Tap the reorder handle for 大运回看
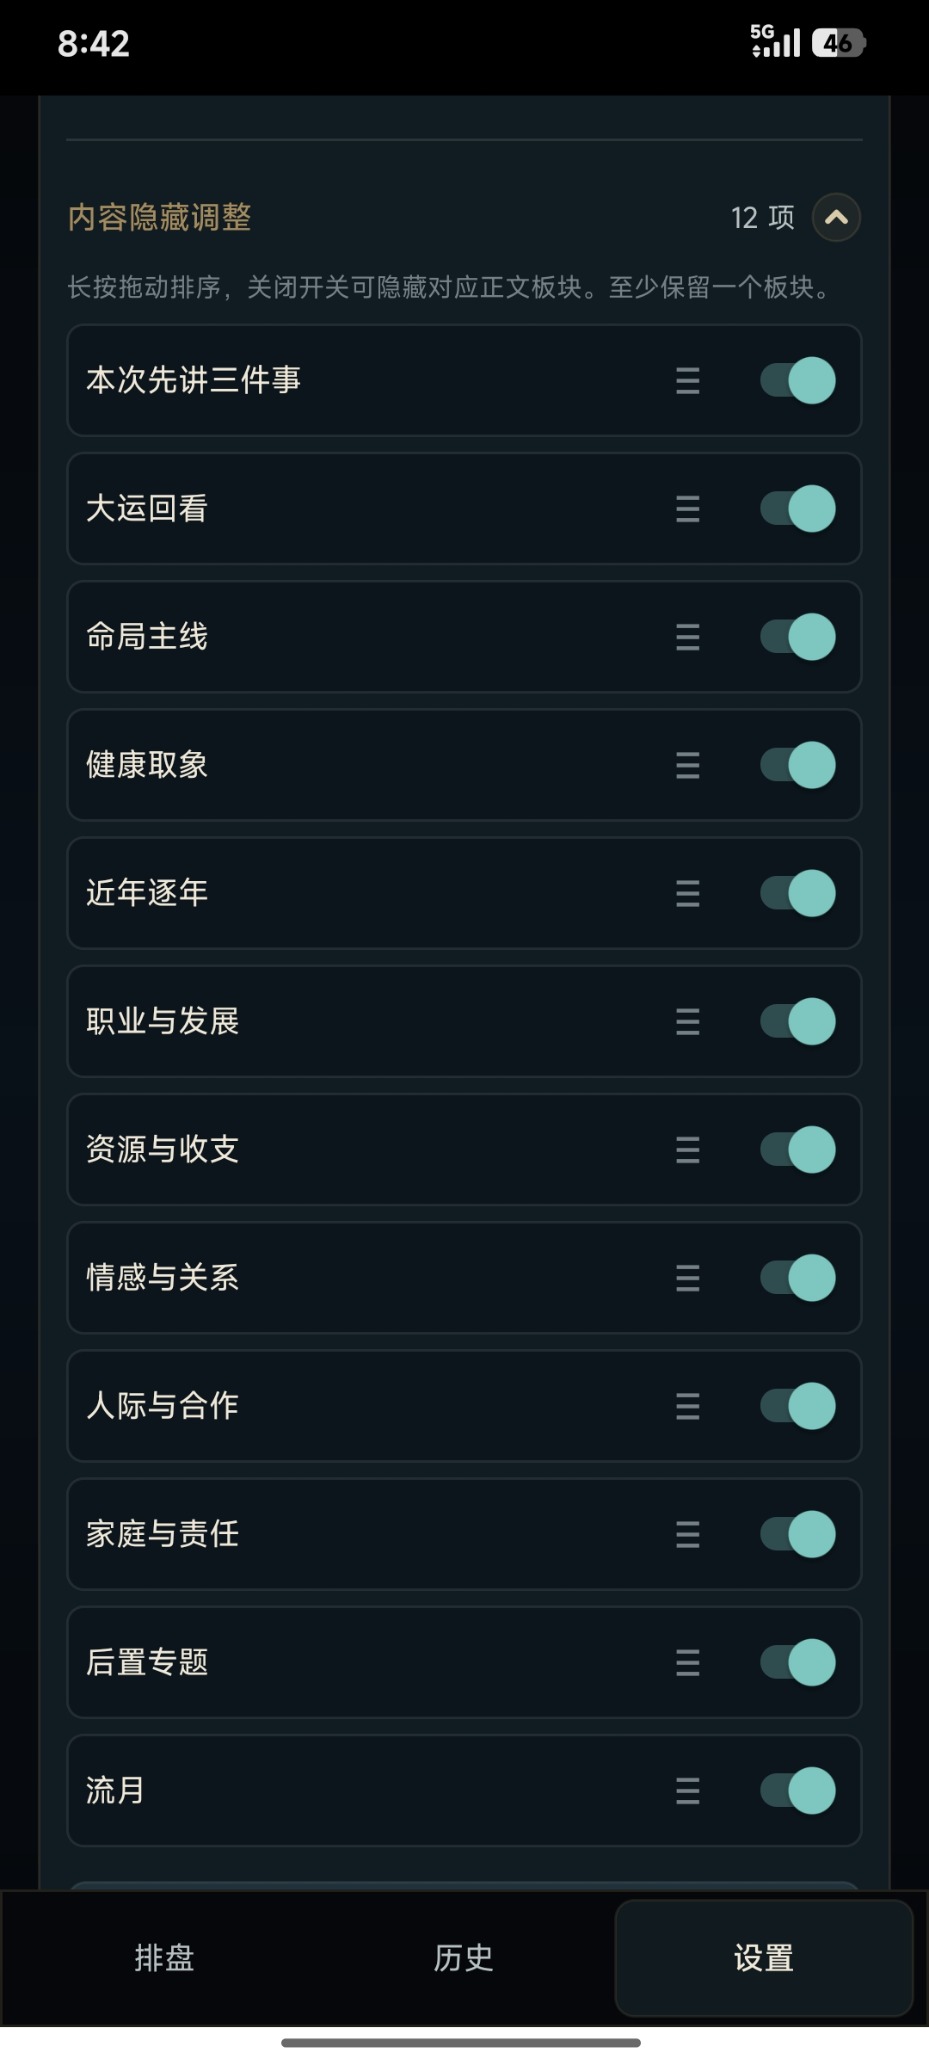This screenshot has height=2065, width=929. tap(688, 509)
